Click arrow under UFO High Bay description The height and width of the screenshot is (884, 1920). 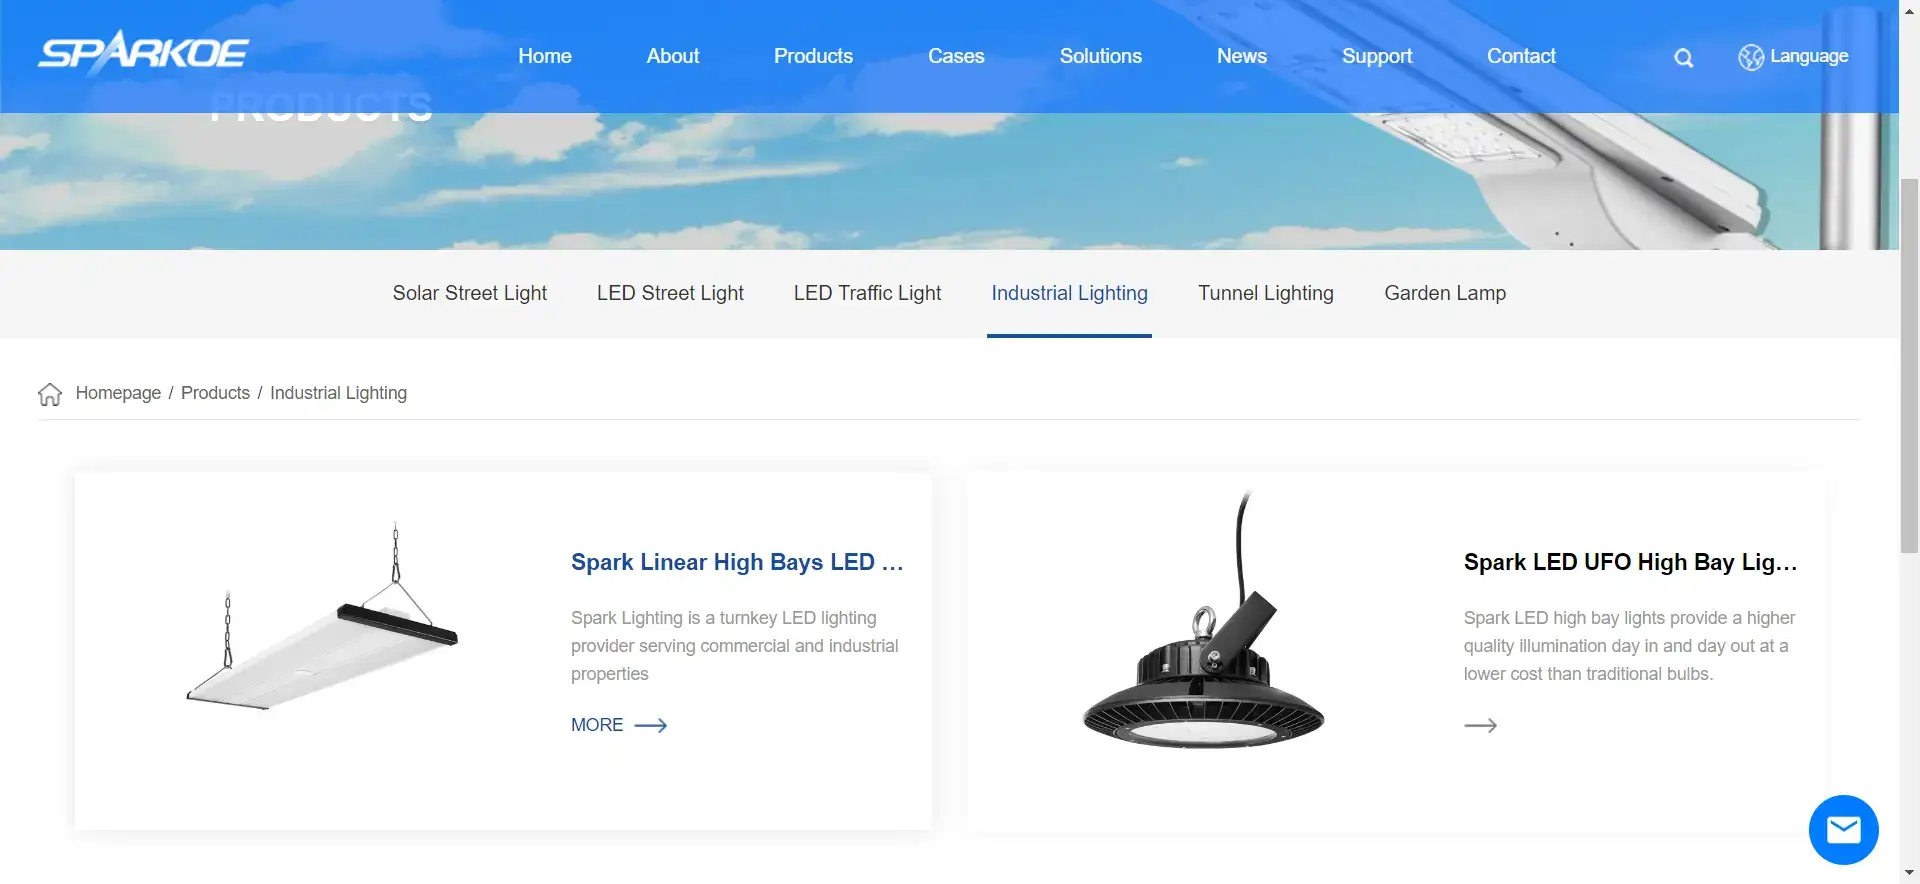[1480, 725]
